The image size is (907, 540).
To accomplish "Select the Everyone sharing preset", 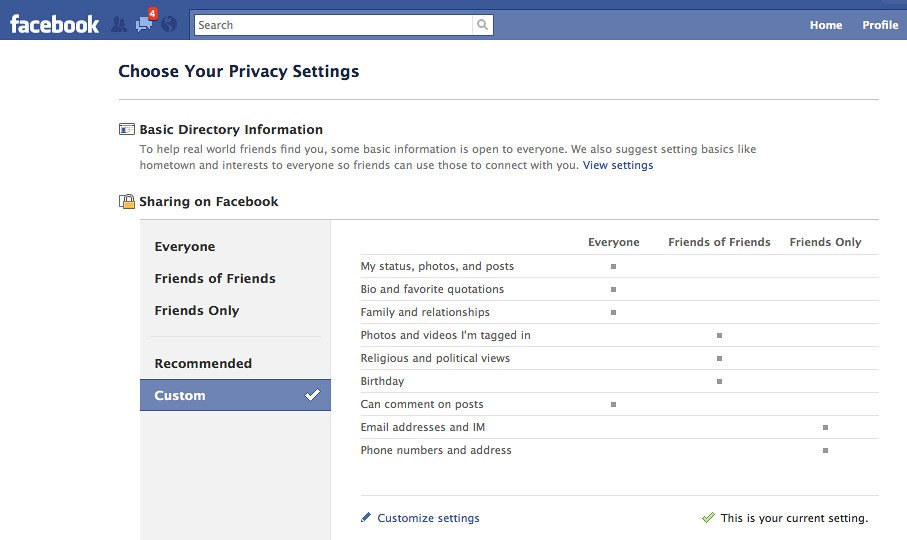I will point(185,247).
